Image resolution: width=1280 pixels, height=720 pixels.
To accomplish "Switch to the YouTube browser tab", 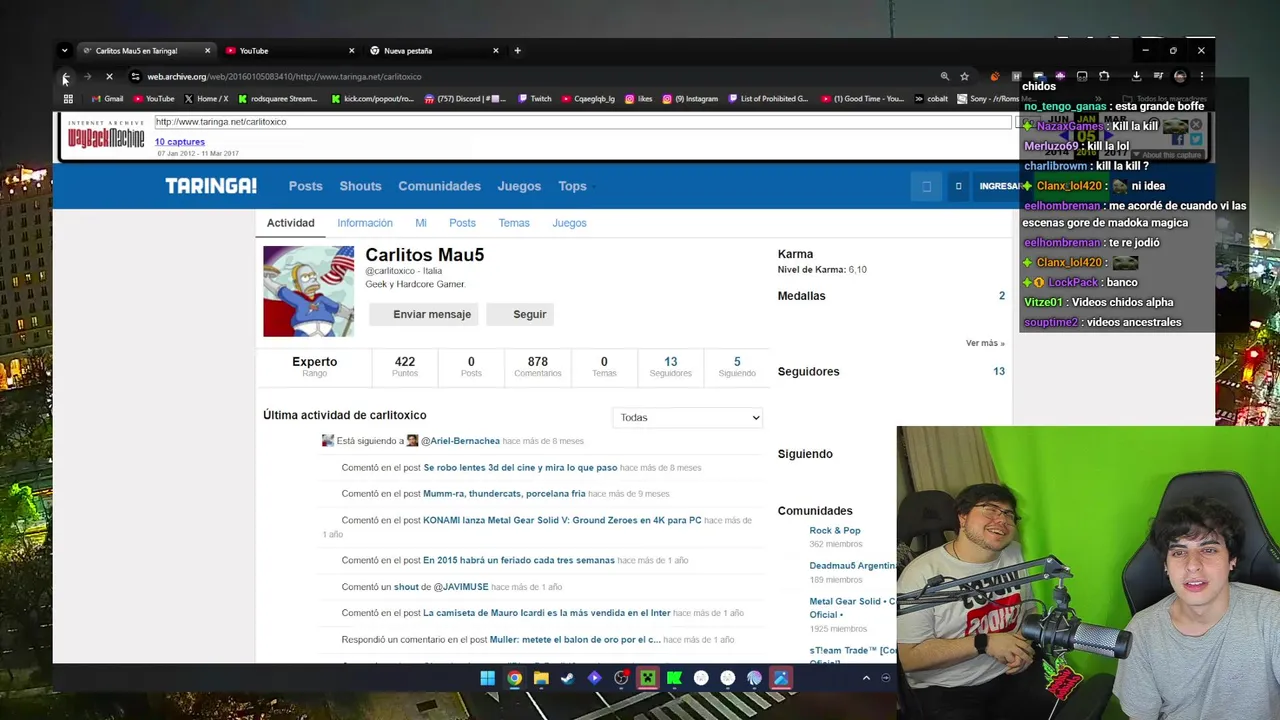I will click(290, 51).
